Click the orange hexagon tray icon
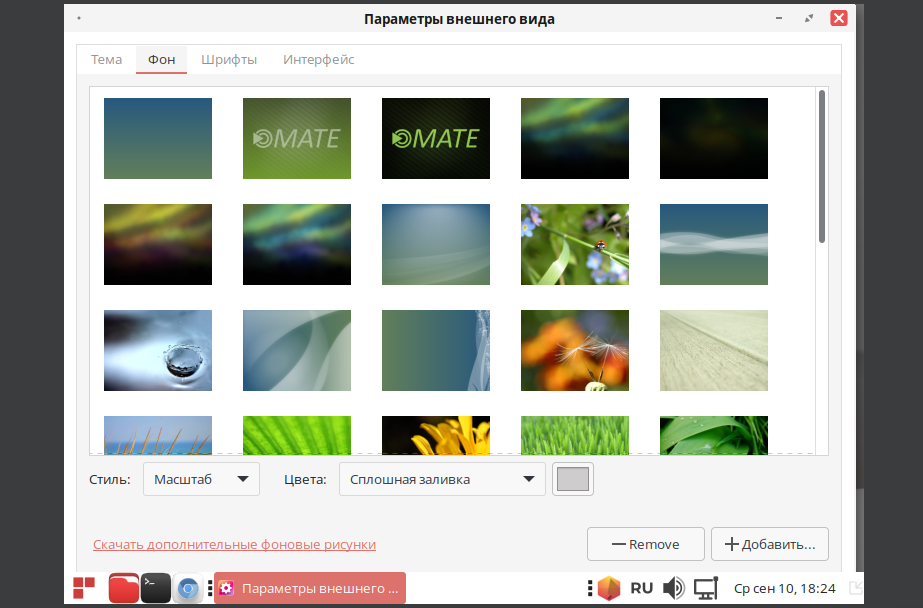This screenshot has height=608, width=923. tap(609, 588)
